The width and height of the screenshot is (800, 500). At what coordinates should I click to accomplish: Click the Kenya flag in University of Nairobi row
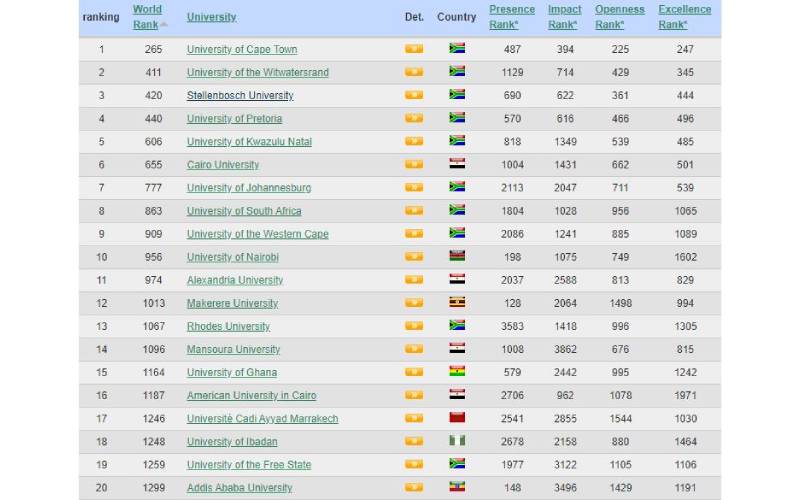click(457, 256)
